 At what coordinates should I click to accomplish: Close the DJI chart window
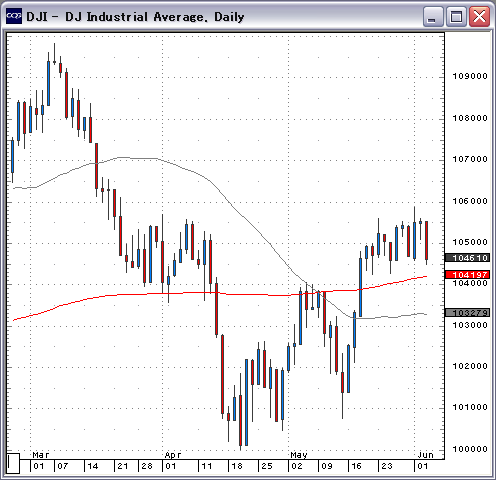point(479,16)
